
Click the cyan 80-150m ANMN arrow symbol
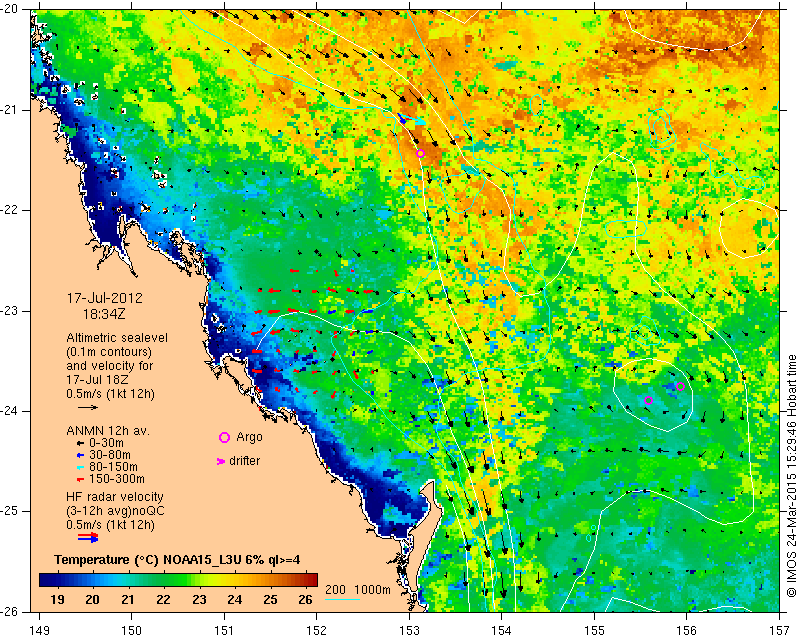80,467
